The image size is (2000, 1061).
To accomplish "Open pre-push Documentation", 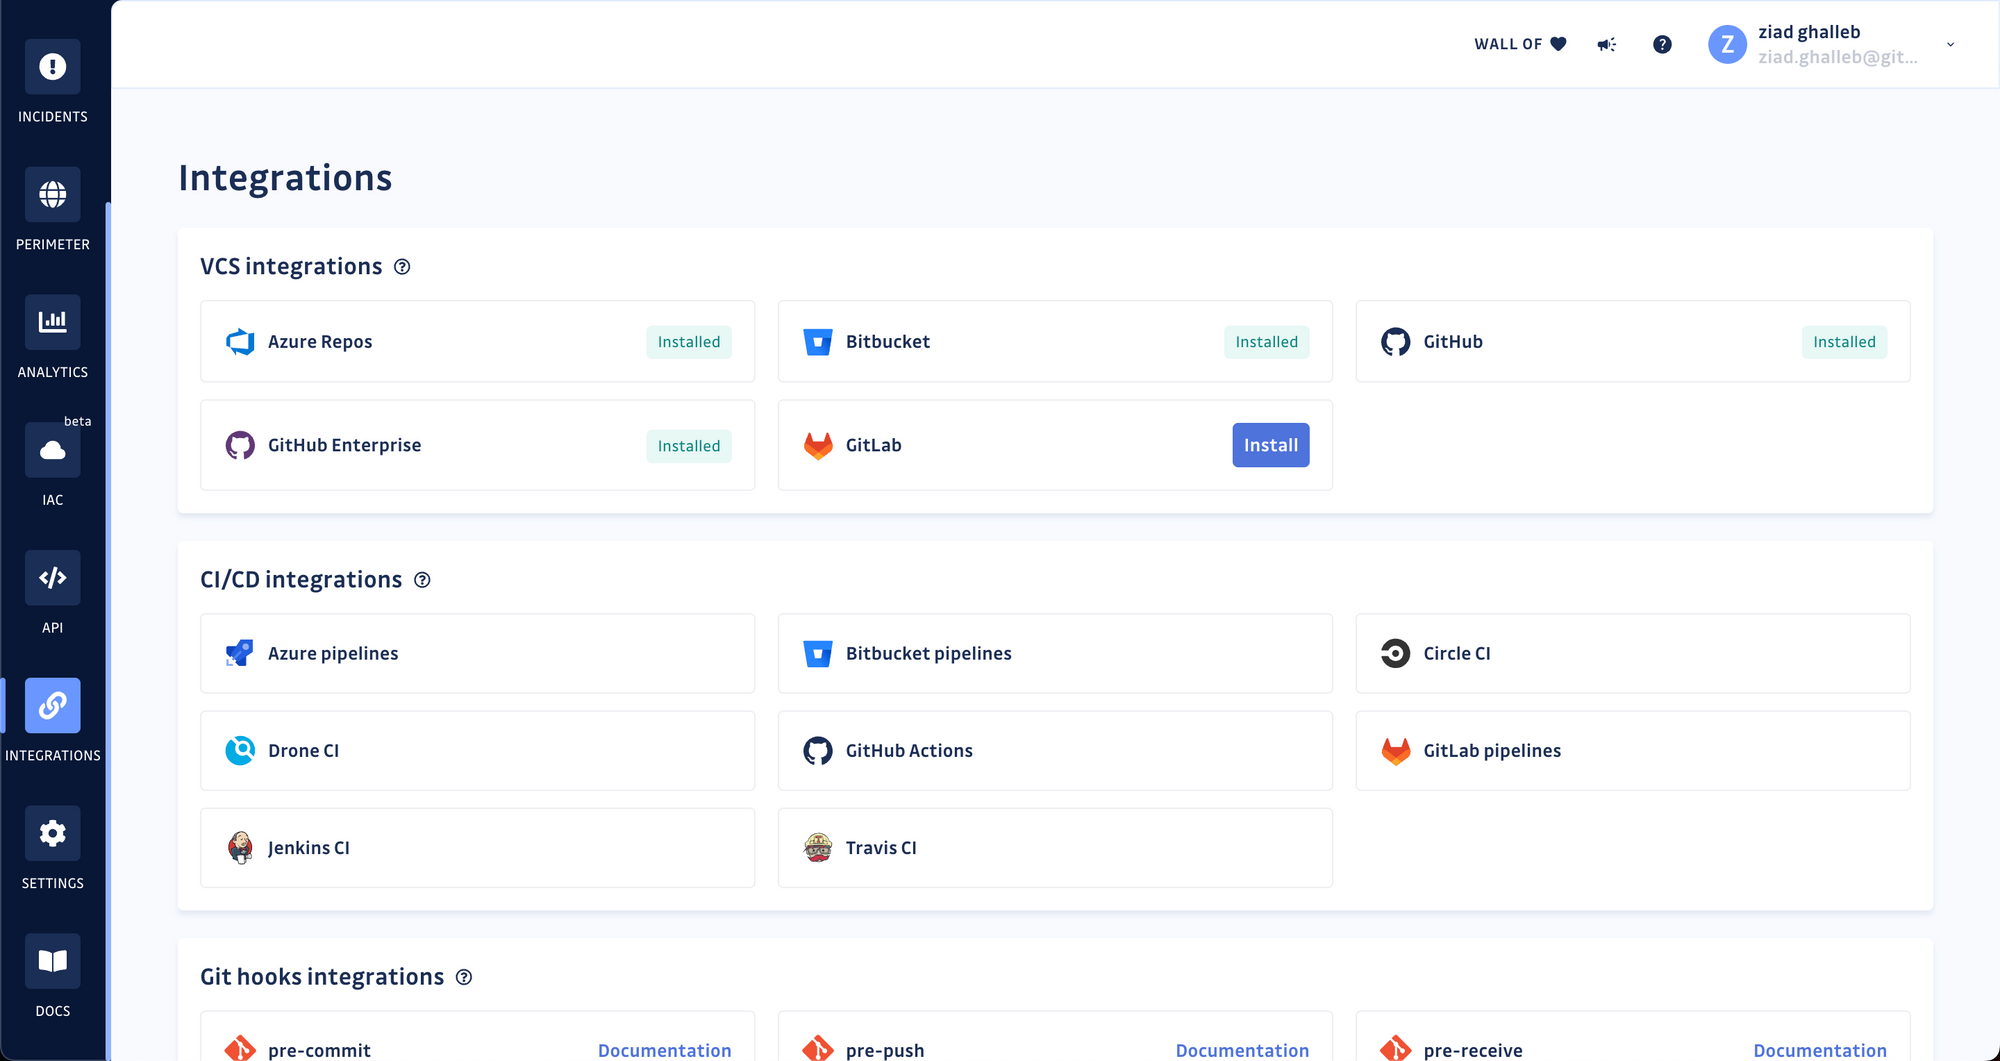I will (x=1241, y=1050).
